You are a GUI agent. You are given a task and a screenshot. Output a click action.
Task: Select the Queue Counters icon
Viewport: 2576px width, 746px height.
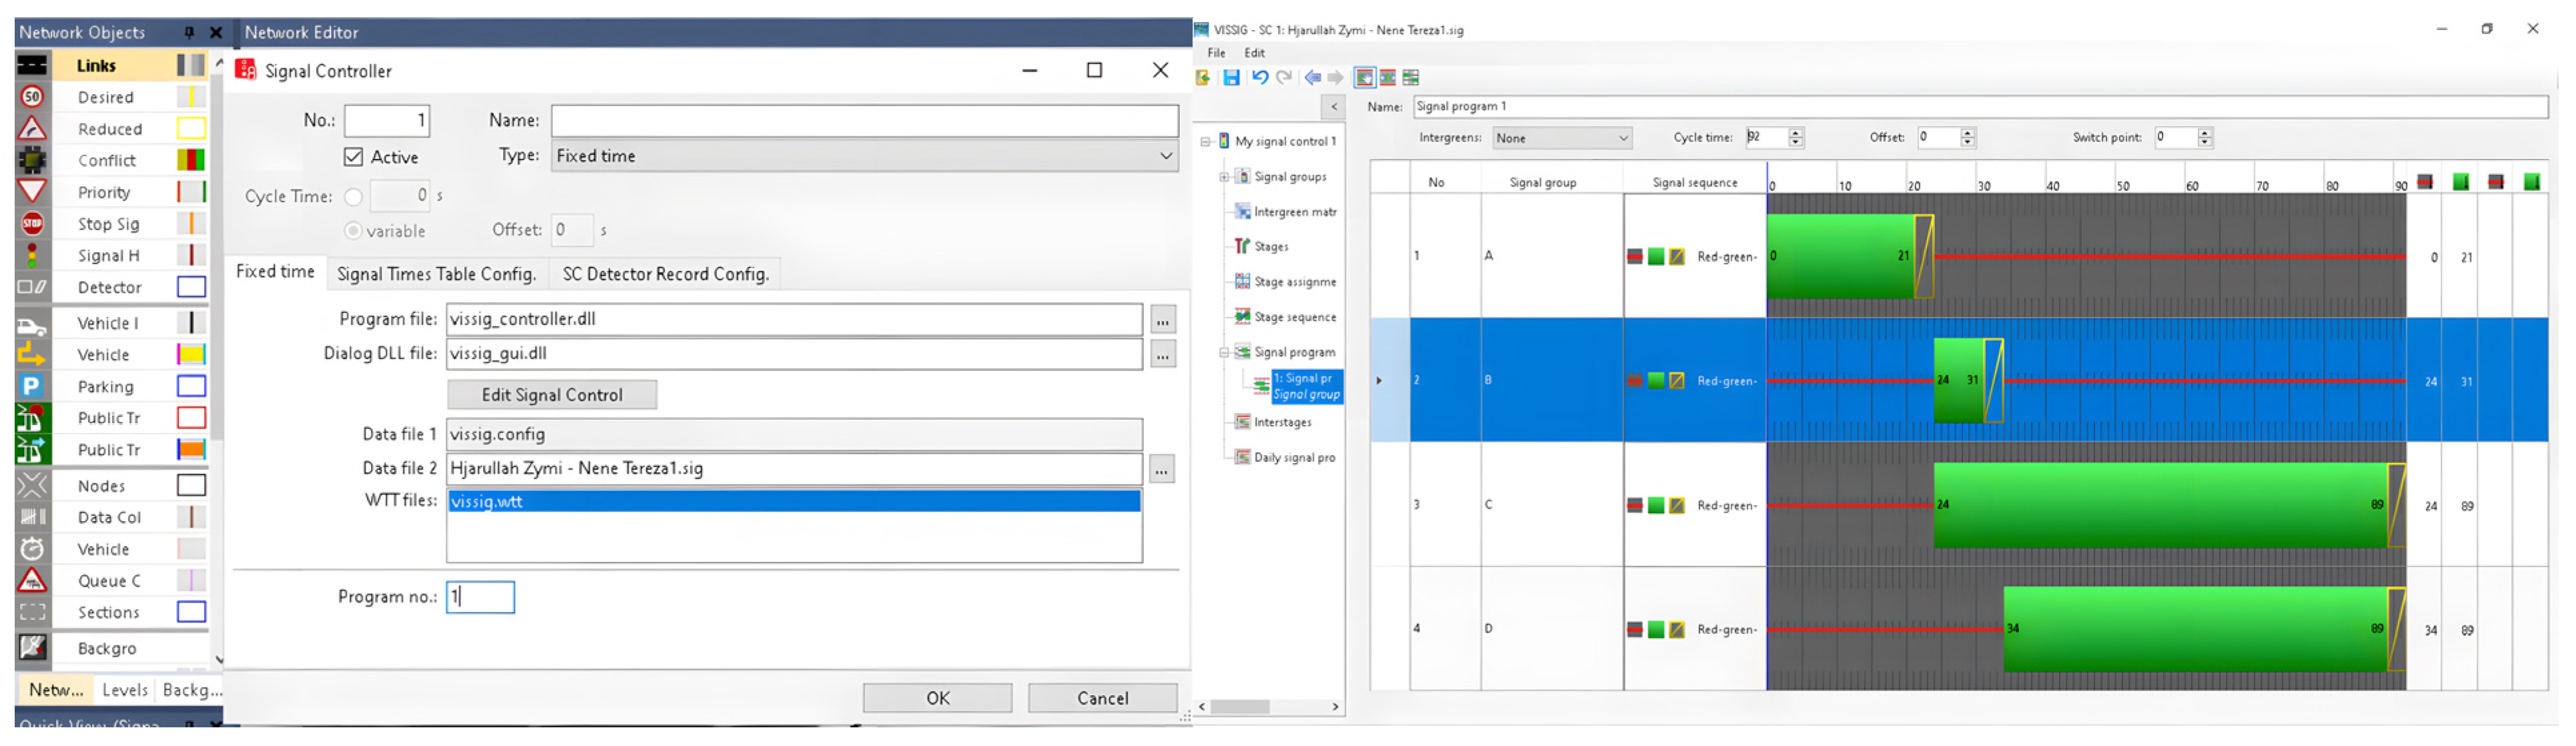pos(32,581)
